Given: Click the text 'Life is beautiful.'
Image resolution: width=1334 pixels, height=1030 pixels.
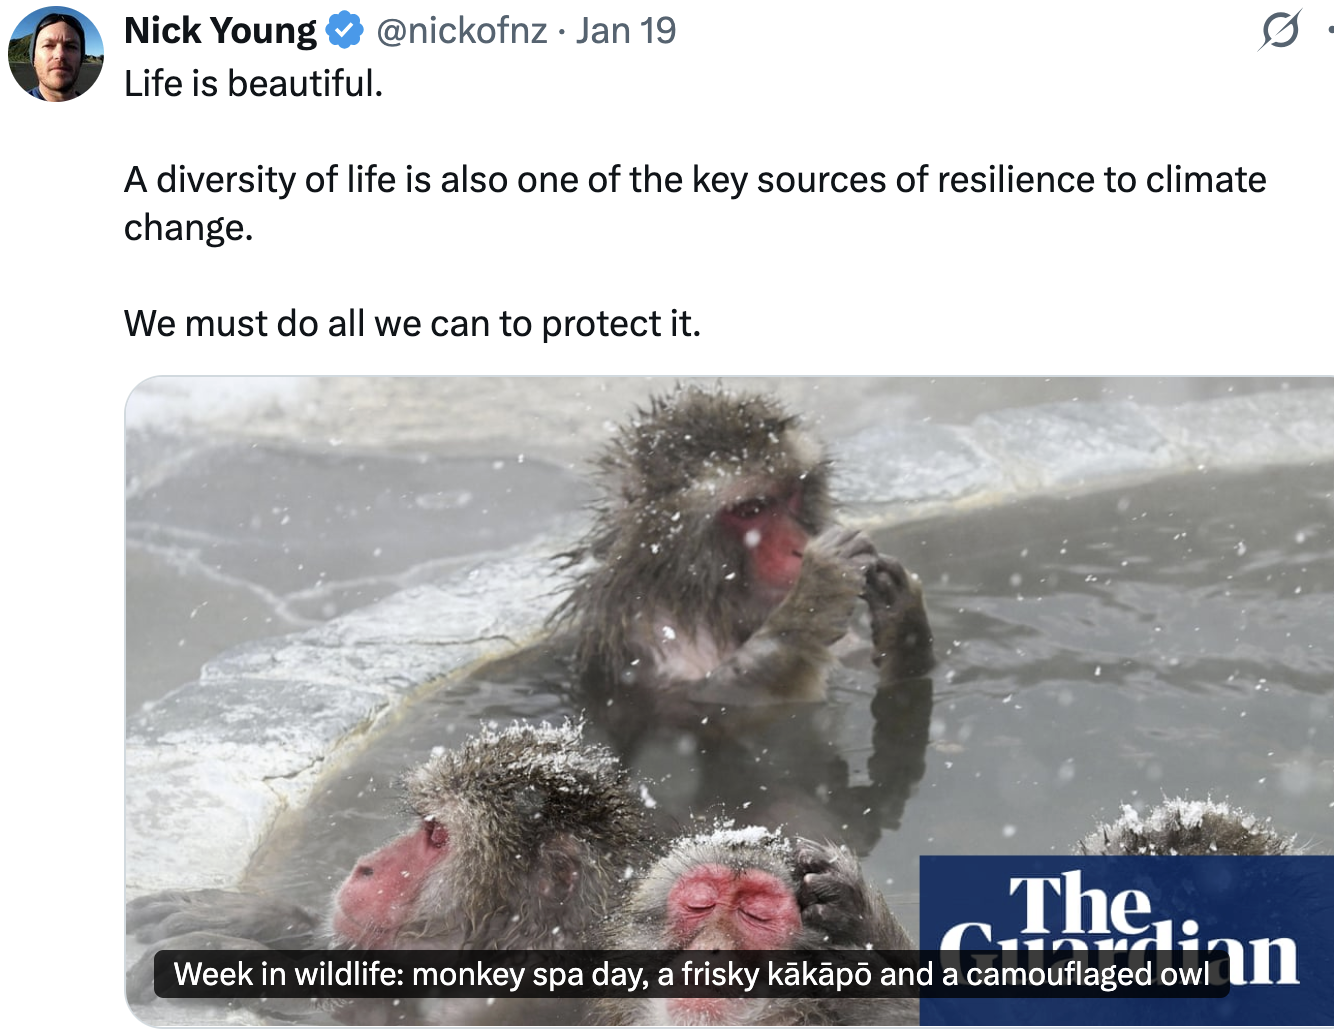Looking at the screenshot, I should [254, 83].
